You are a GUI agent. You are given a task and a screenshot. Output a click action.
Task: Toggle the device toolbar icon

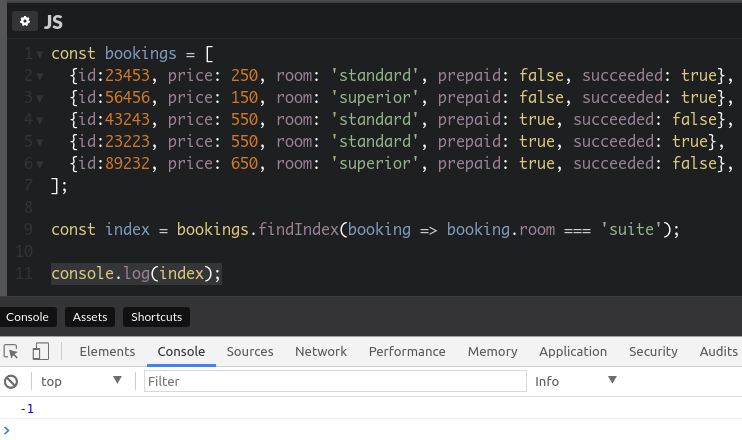click(x=40, y=352)
